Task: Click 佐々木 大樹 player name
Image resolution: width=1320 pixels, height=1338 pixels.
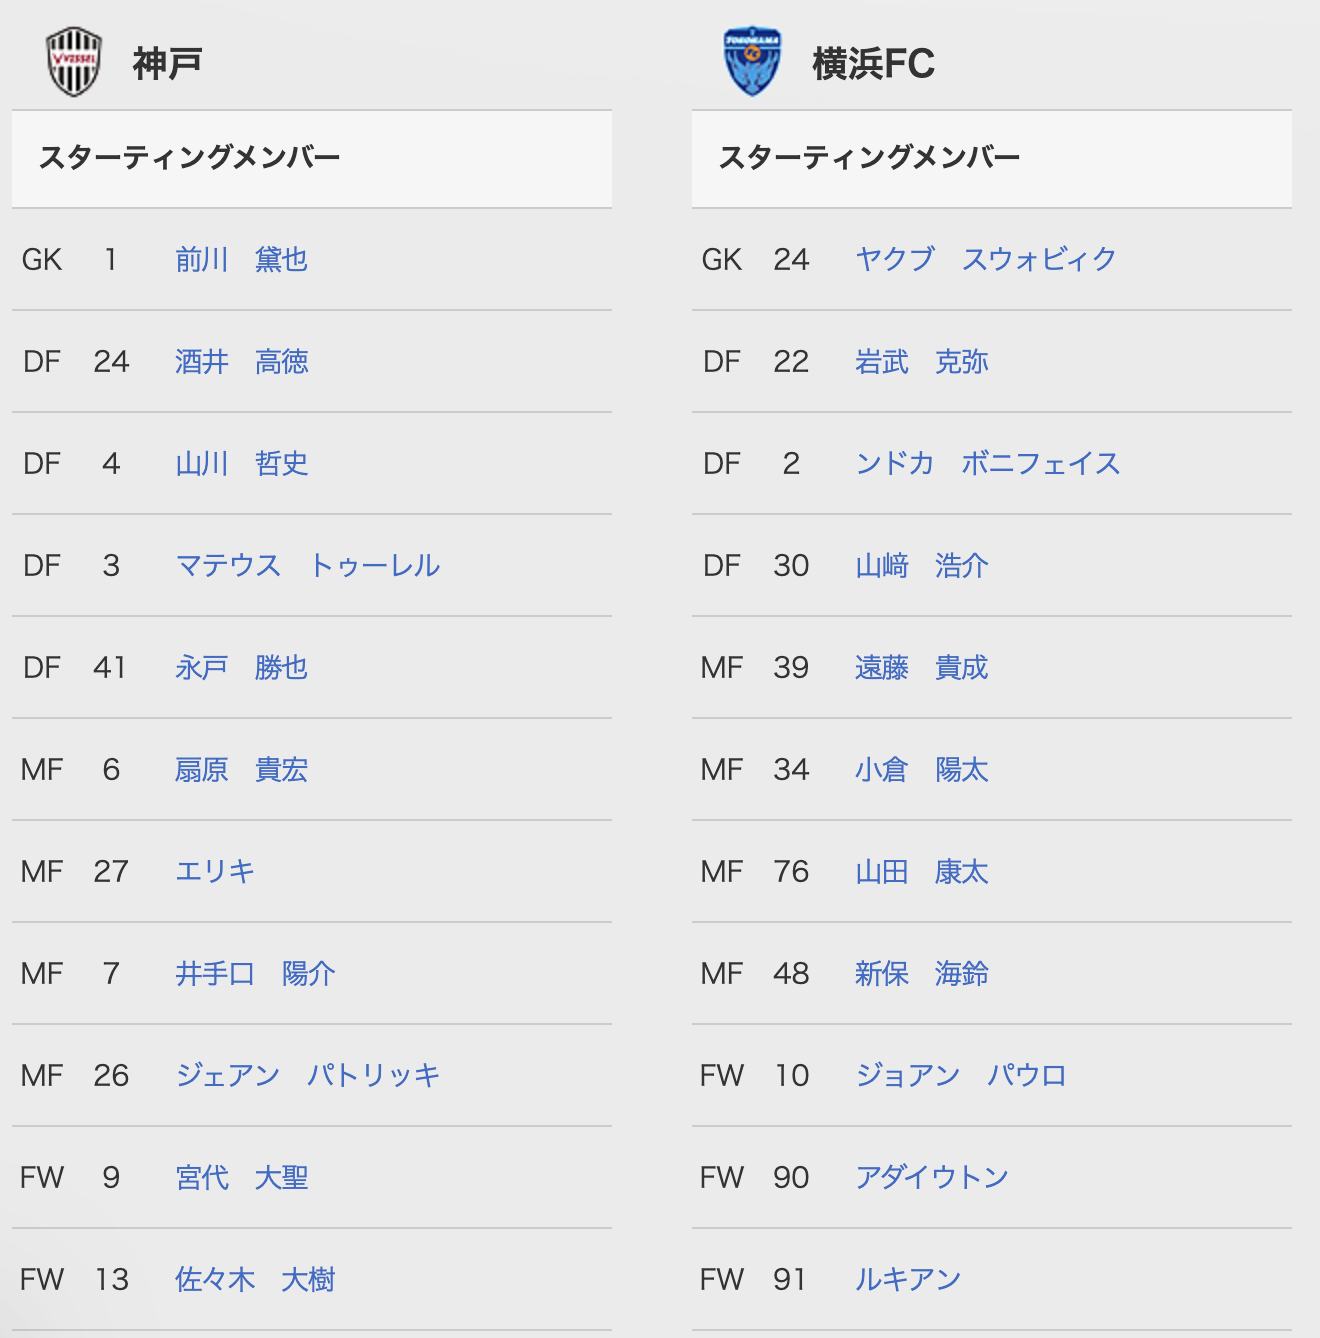Action: (255, 1280)
